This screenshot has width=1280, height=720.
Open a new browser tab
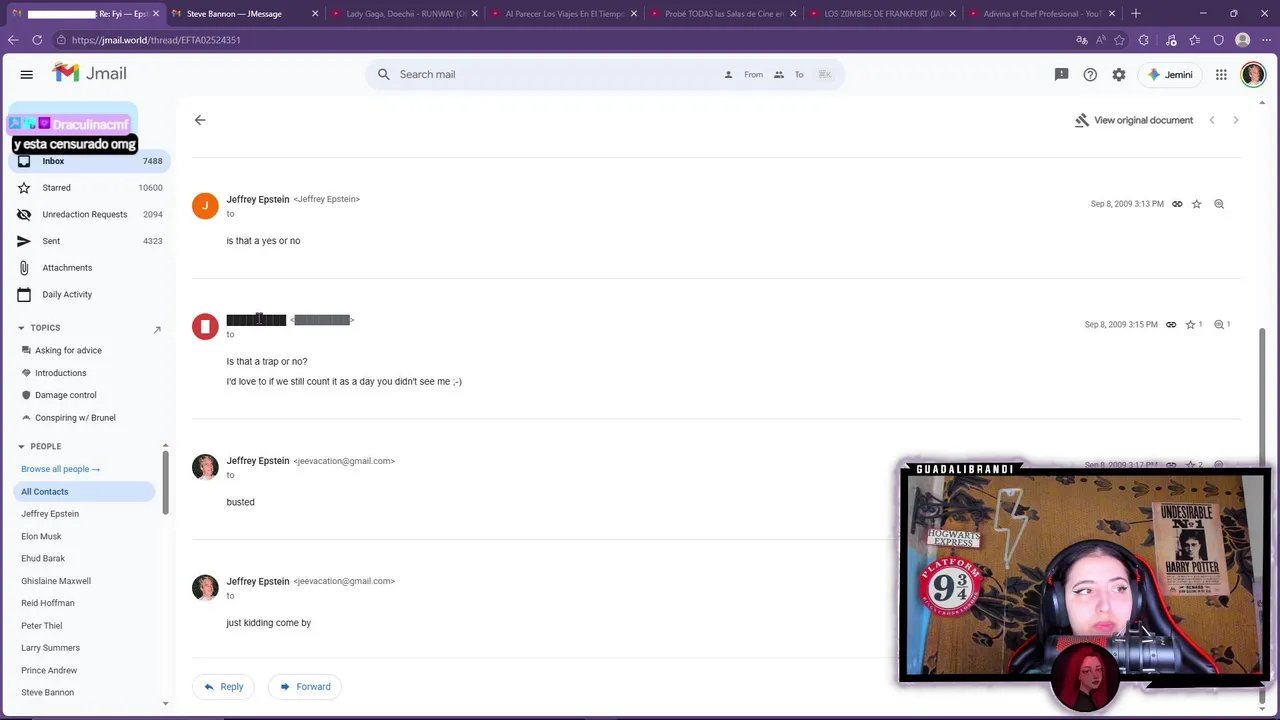point(1136,14)
